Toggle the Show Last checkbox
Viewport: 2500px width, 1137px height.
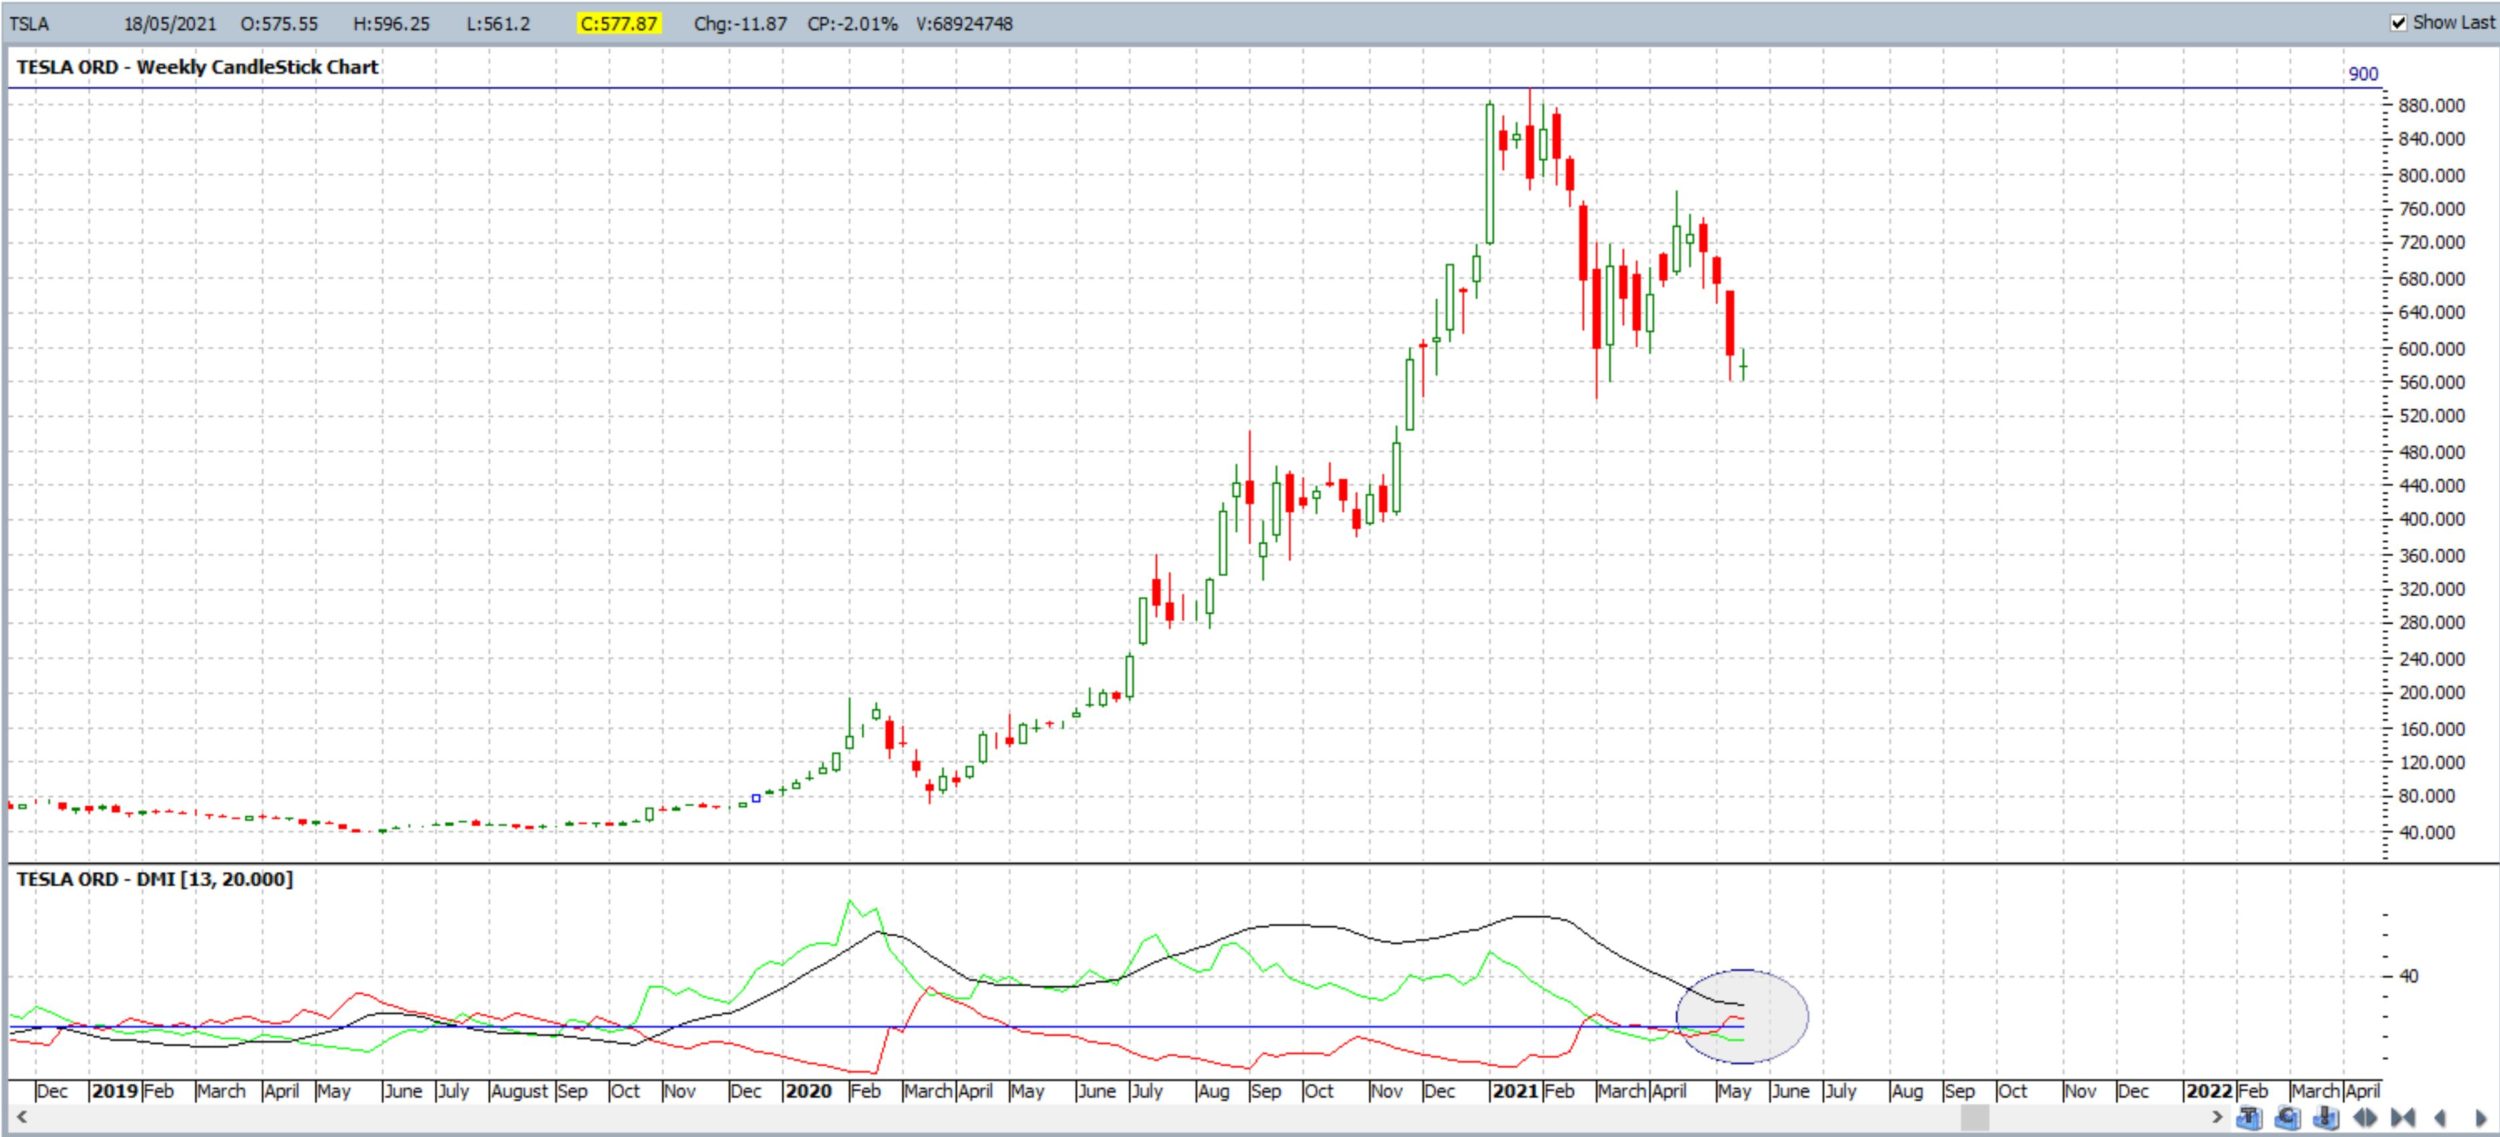pyautogui.click(x=2398, y=23)
